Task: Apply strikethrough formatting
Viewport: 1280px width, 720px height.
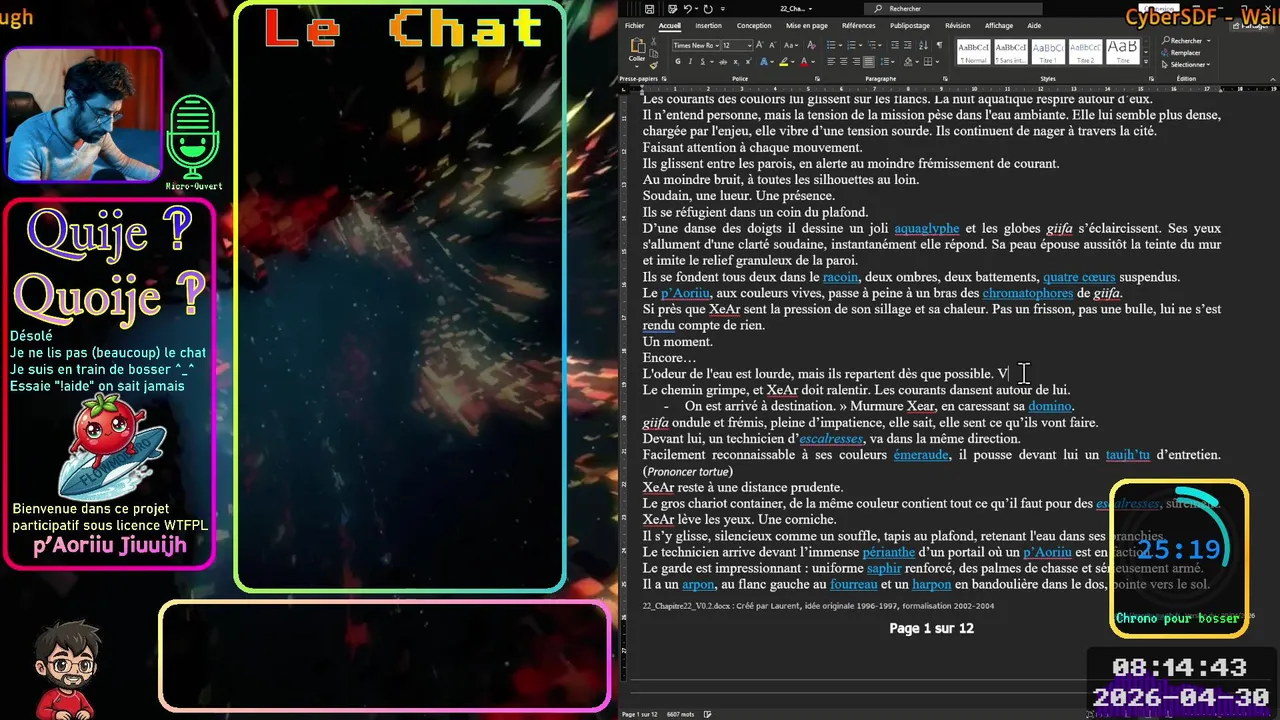Action: tap(723, 62)
